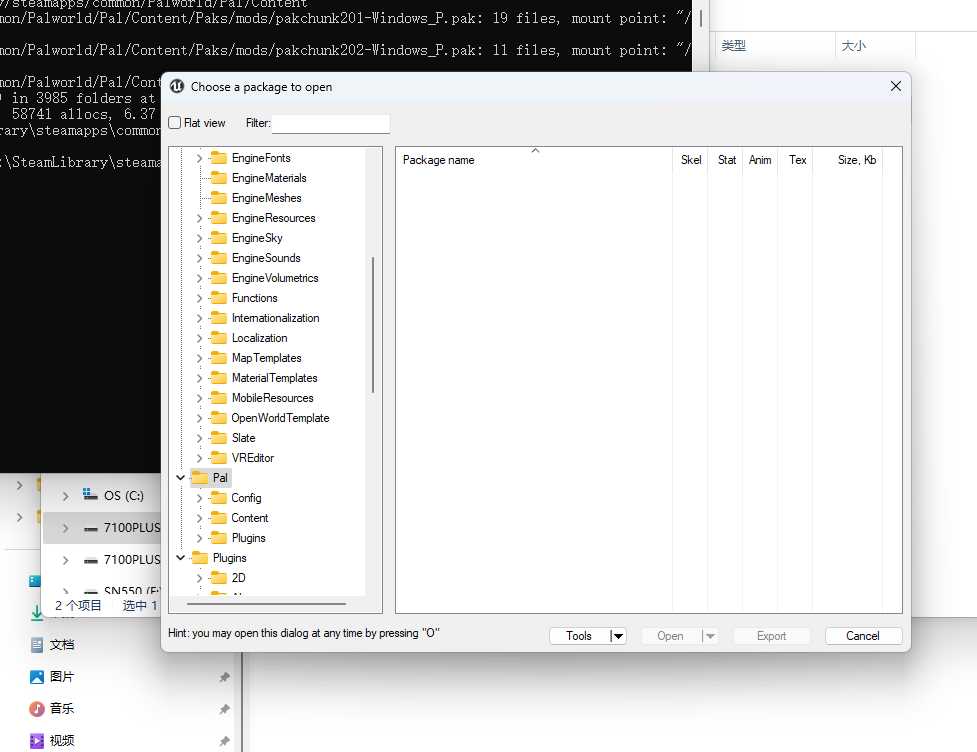Expand the OS (C:) drive node
The height and width of the screenshot is (752, 977).
point(66,496)
